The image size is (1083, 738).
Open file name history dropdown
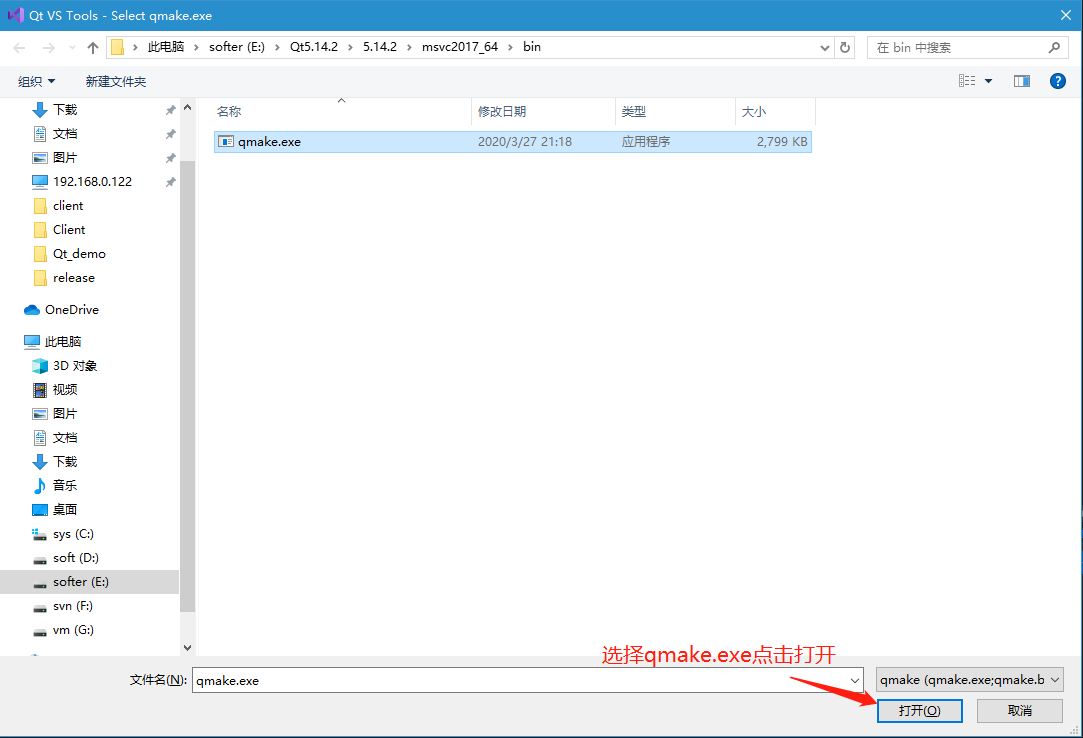pos(855,680)
